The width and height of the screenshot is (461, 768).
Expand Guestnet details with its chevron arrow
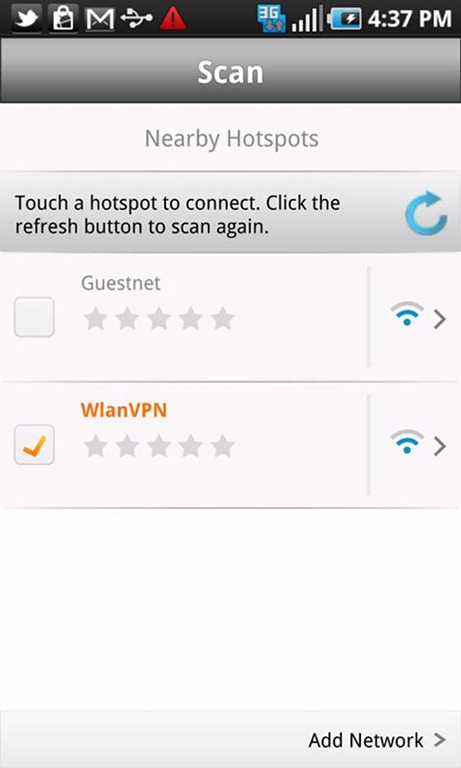pyautogui.click(x=439, y=319)
